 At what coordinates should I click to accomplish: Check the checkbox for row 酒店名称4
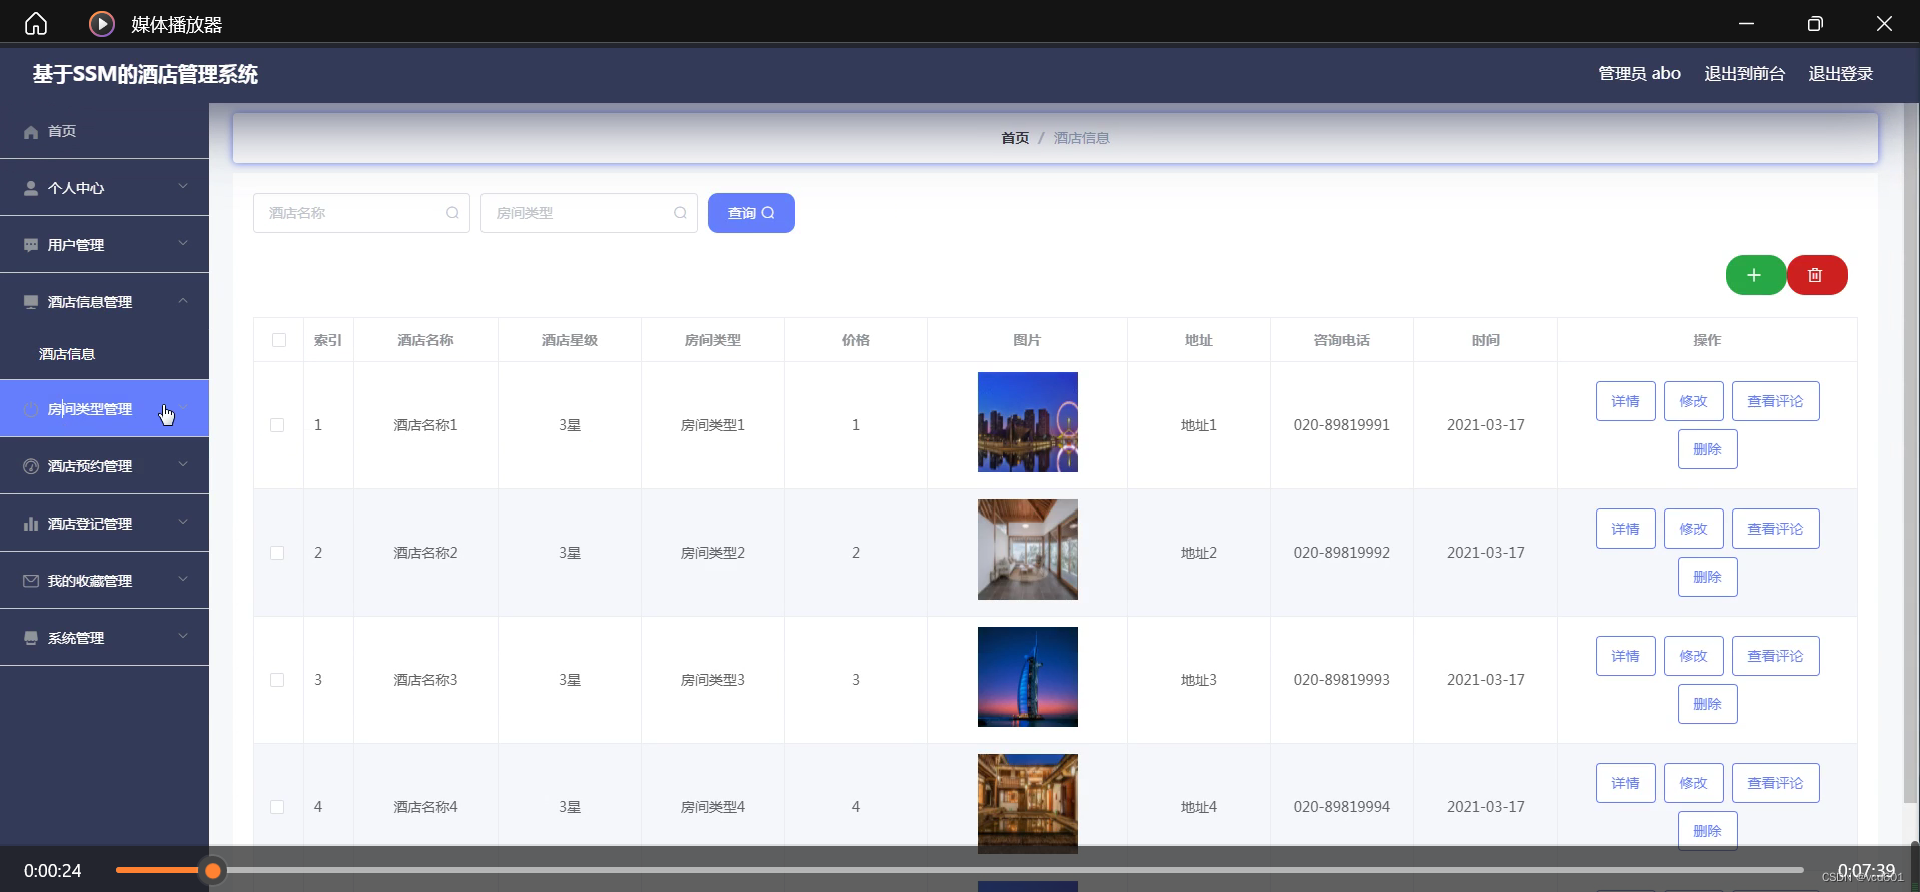tap(277, 807)
